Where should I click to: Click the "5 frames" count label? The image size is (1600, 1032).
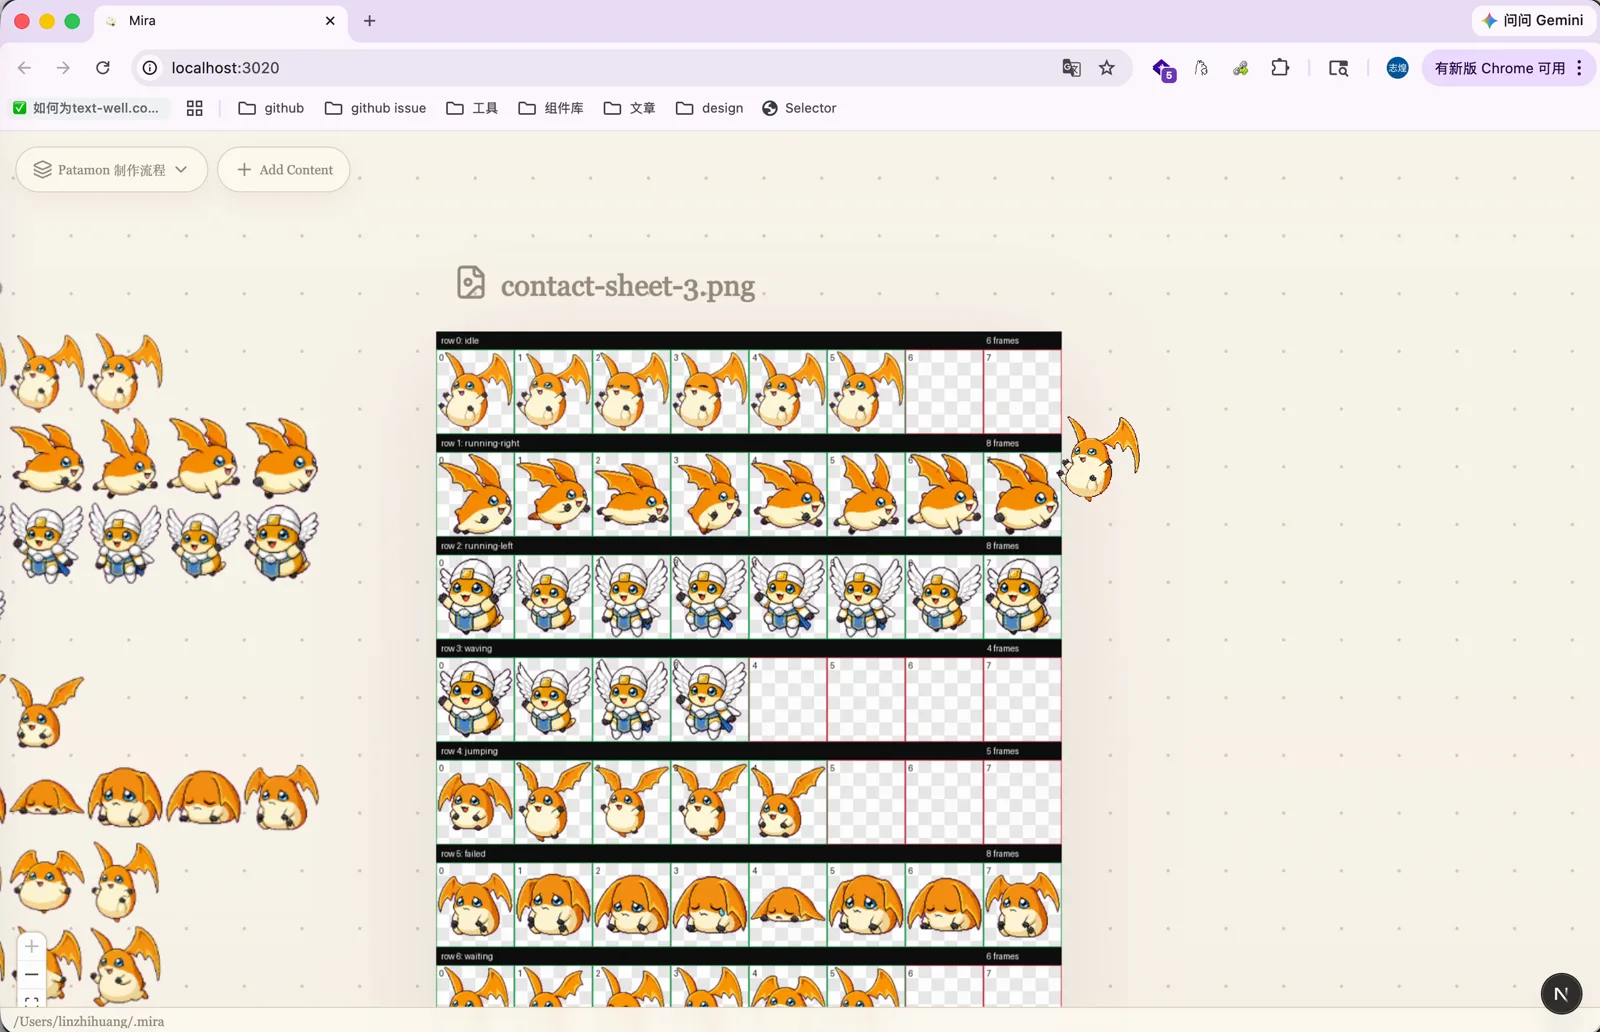(1003, 751)
